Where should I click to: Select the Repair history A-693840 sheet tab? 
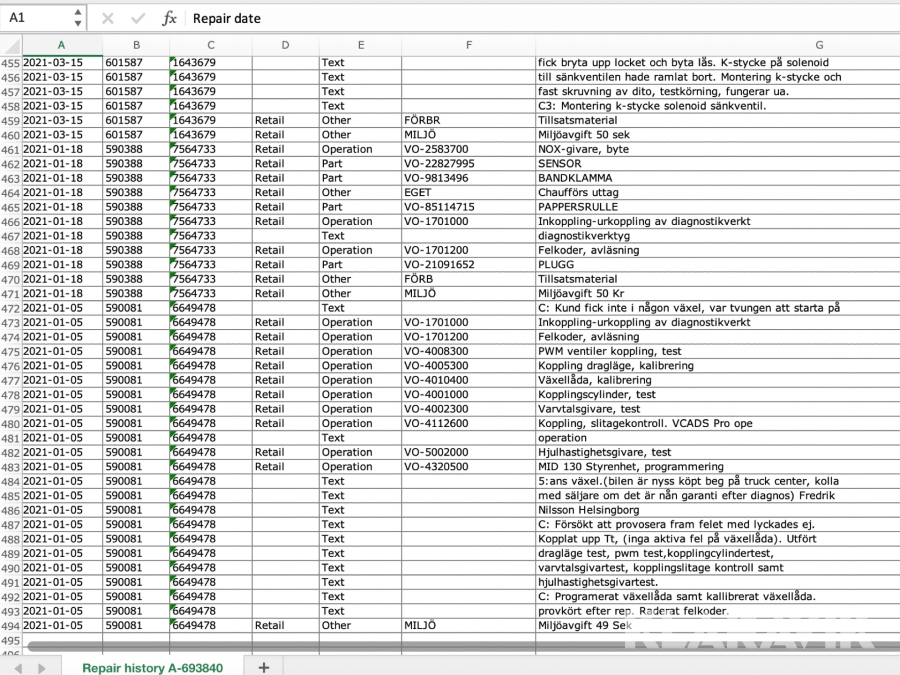(x=152, y=666)
